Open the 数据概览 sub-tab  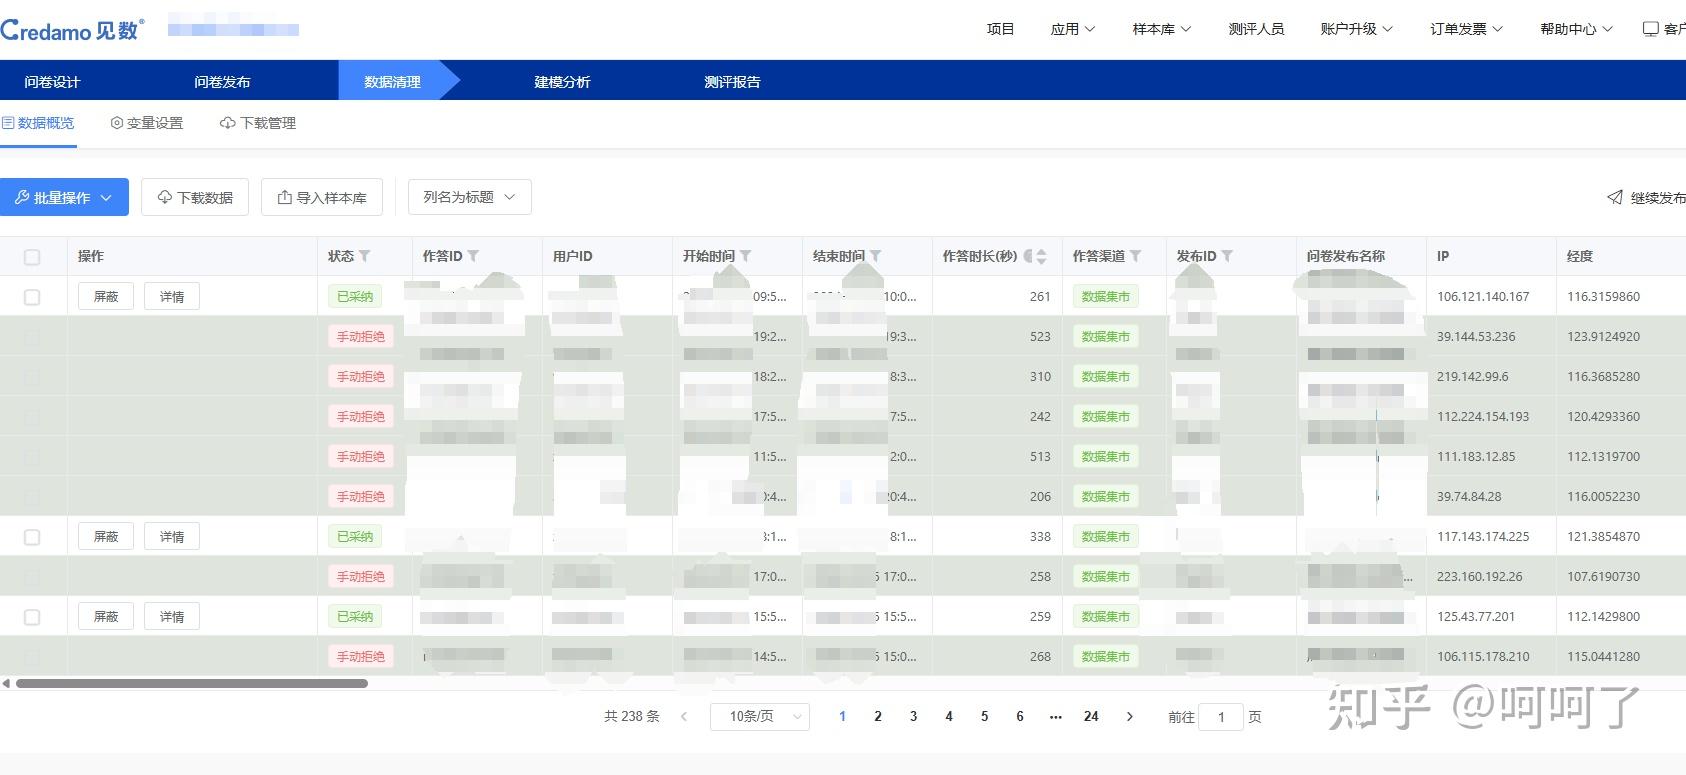tap(38, 123)
